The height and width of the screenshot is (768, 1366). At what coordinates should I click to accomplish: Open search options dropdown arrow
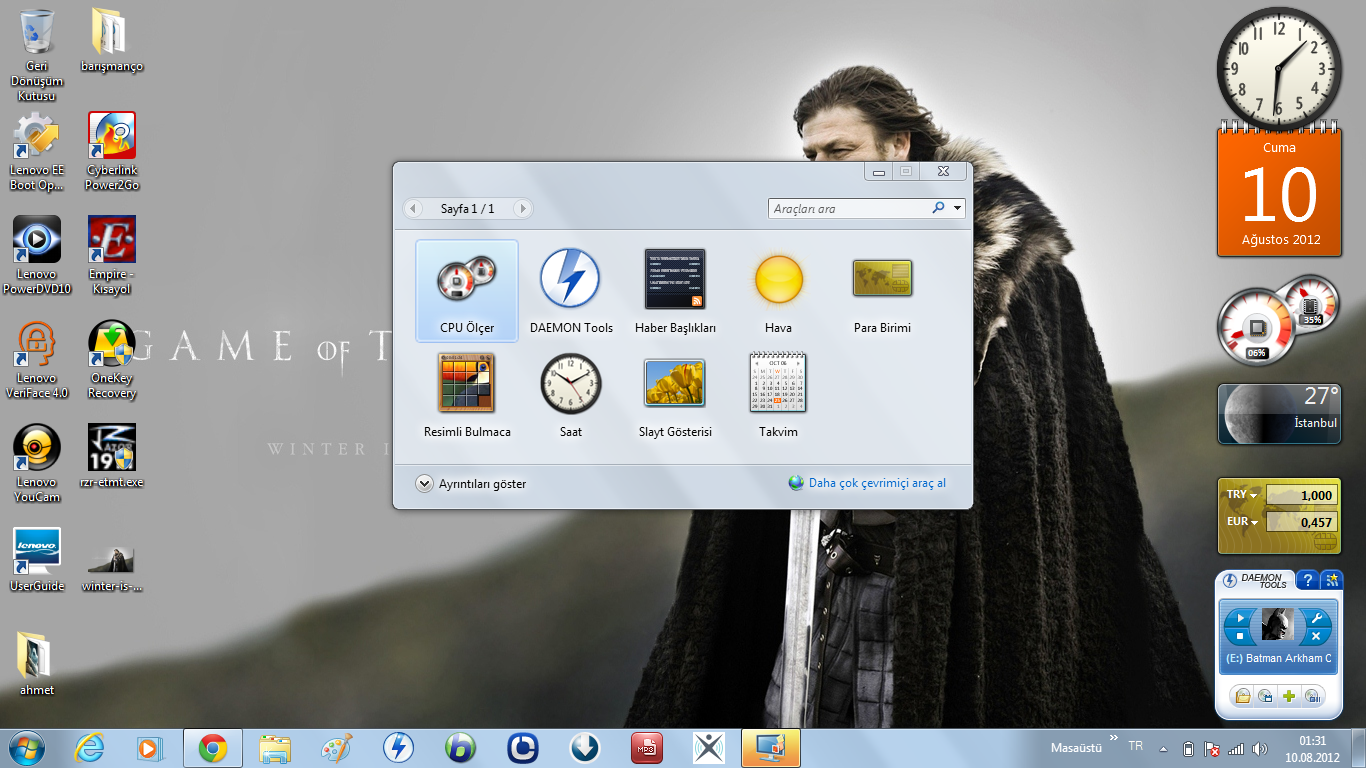(x=958, y=208)
